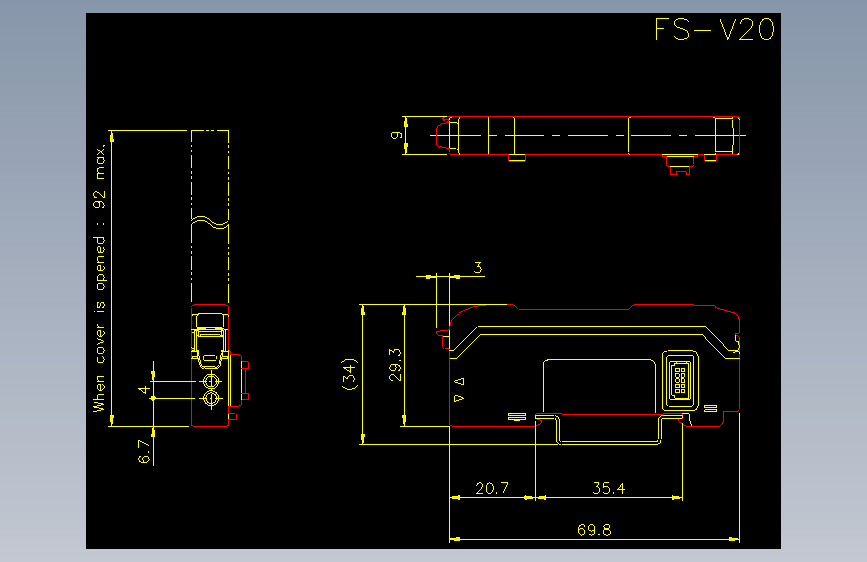Pick the DIN rail mounting bracket outline
867x562 pixels.
(609, 428)
